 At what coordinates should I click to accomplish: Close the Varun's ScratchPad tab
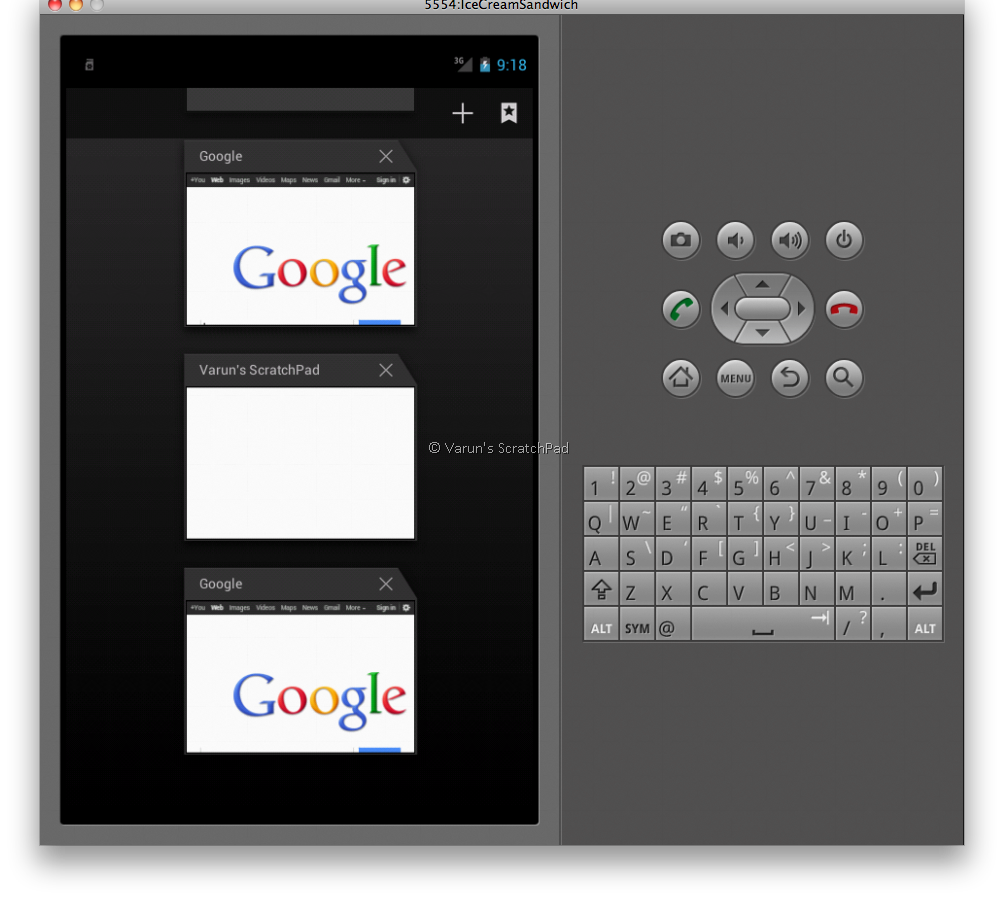pyautogui.click(x=385, y=370)
